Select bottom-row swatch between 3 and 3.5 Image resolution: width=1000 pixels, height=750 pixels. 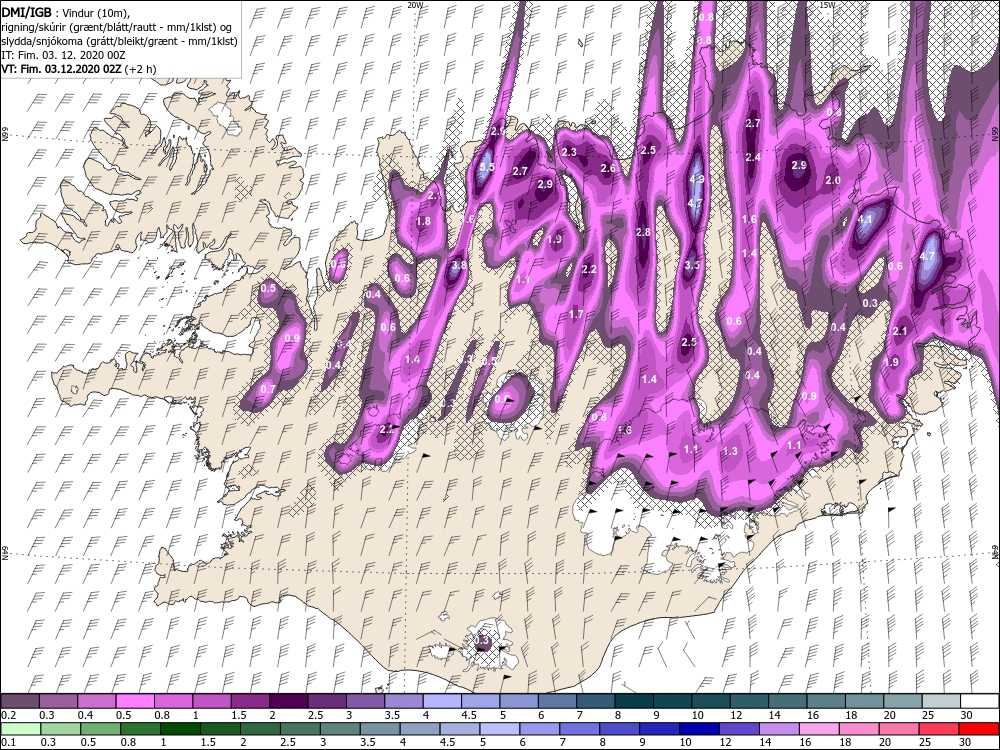(340, 728)
